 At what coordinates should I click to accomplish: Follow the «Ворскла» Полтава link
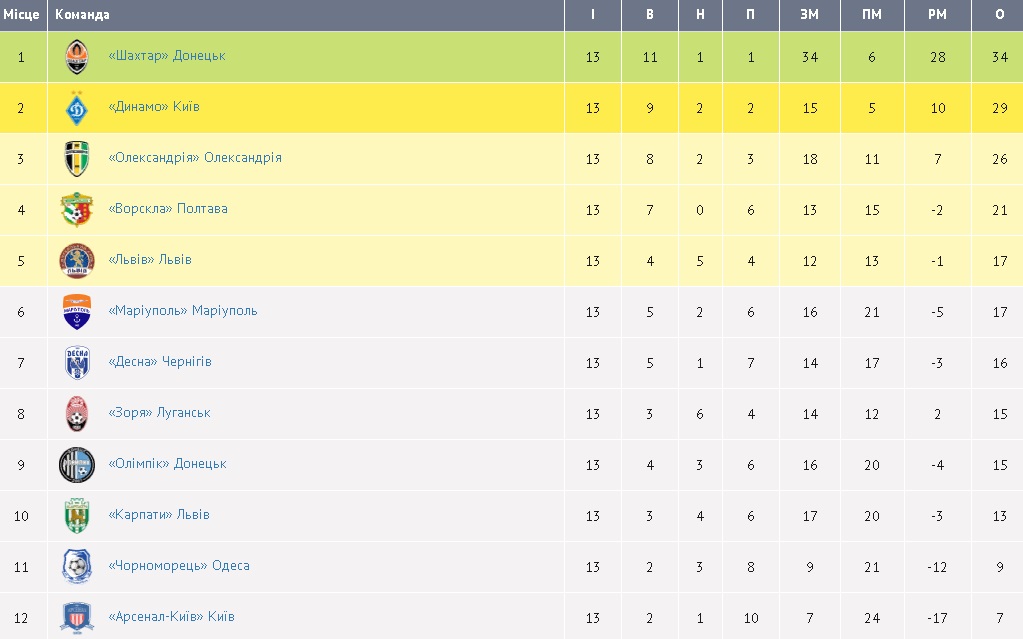coord(168,209)
